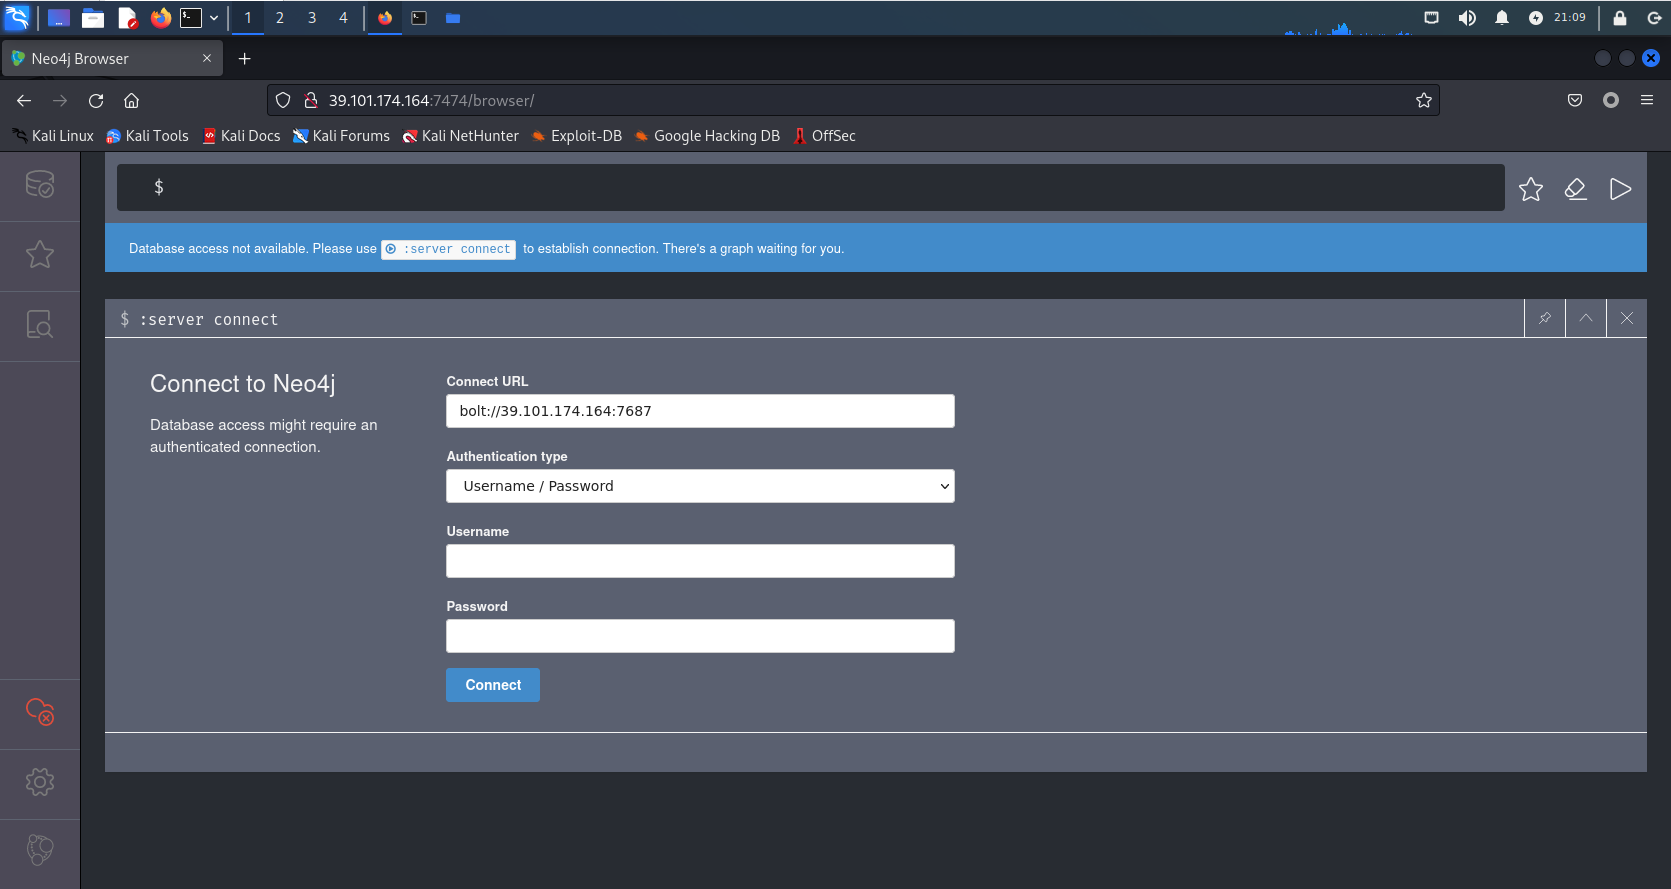Save page to Pocket
This screenshot has width=1671, height=889.
pyautogui.click(x=1575, y=100)
